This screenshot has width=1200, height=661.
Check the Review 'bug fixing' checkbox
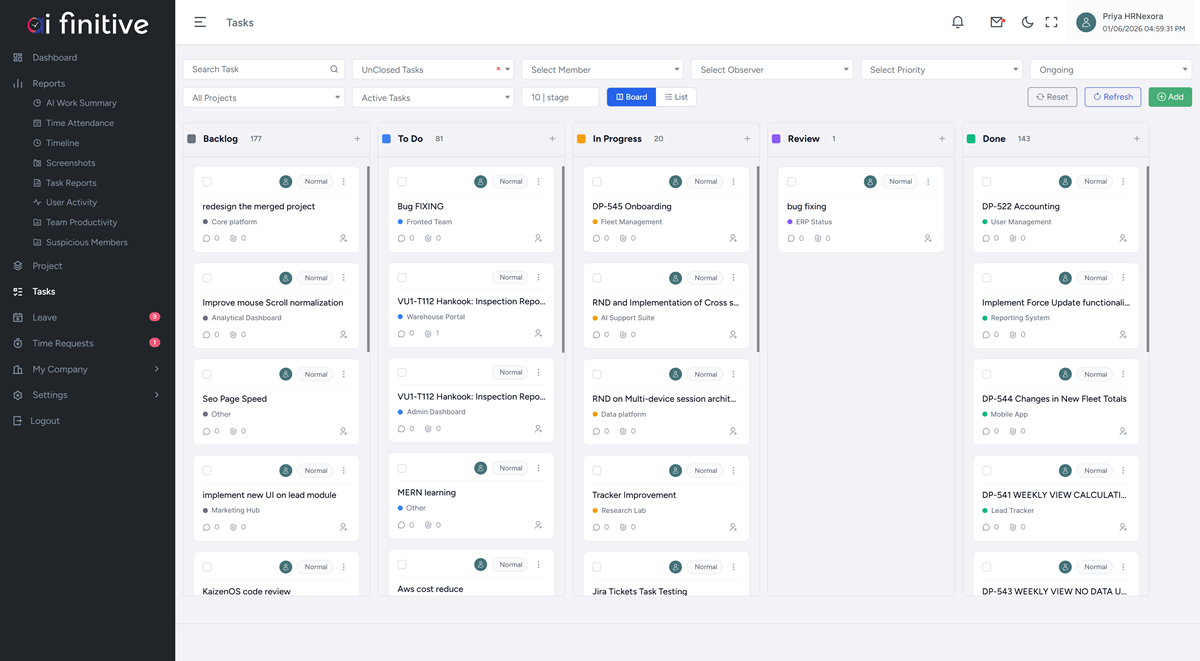[792, 182]
